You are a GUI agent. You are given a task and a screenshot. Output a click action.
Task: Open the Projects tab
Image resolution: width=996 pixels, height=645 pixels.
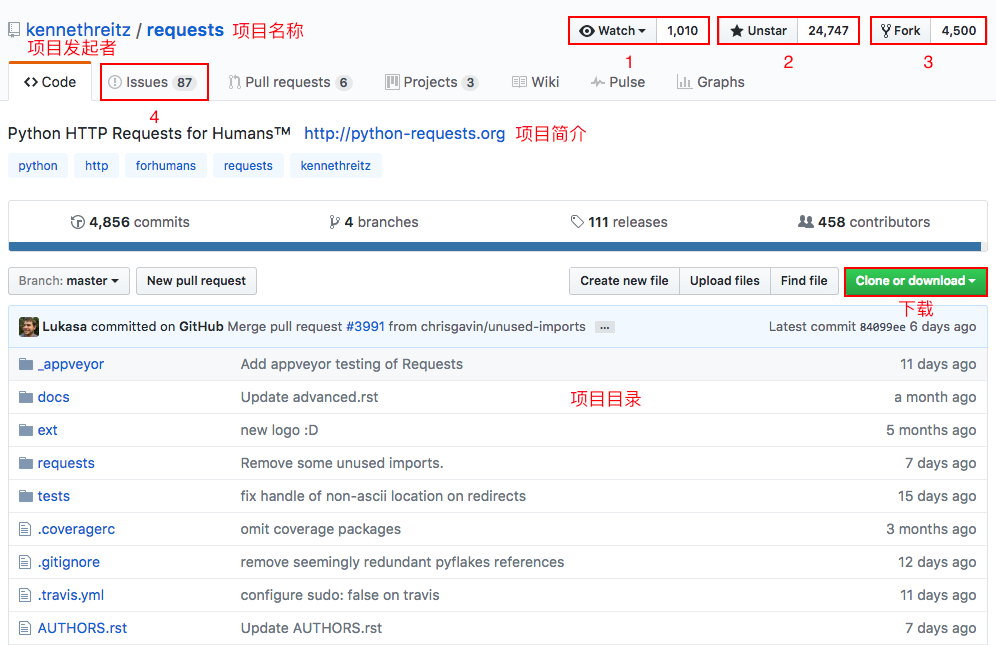click(x=431, y=82)
